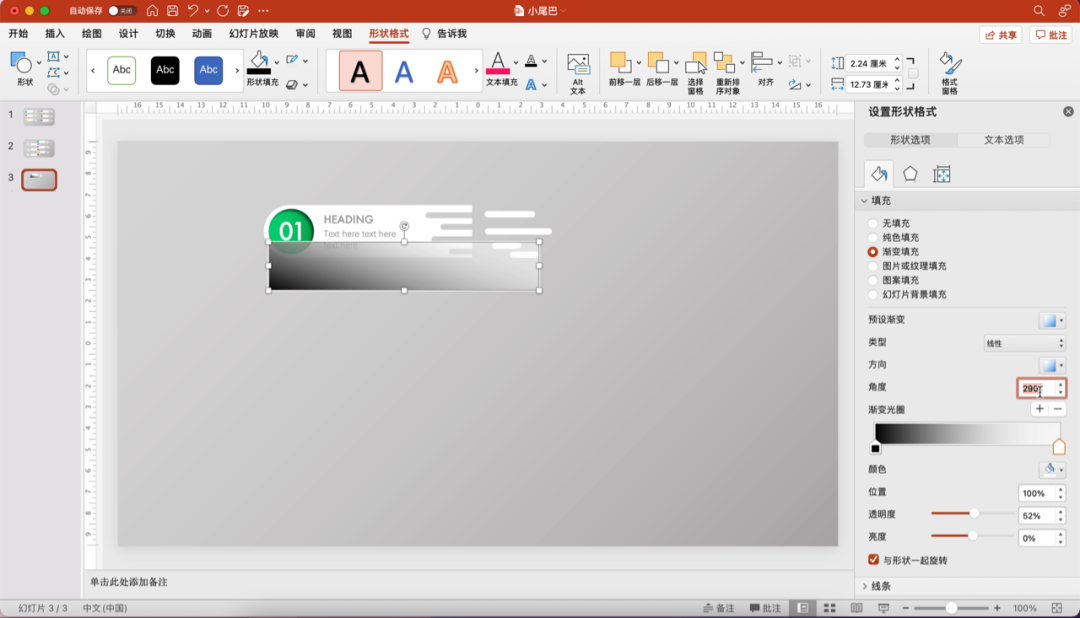This screenshot has width=1080, height=618.
Task: Select No Fill (无填充) radio option
Action: click(873, 223)
